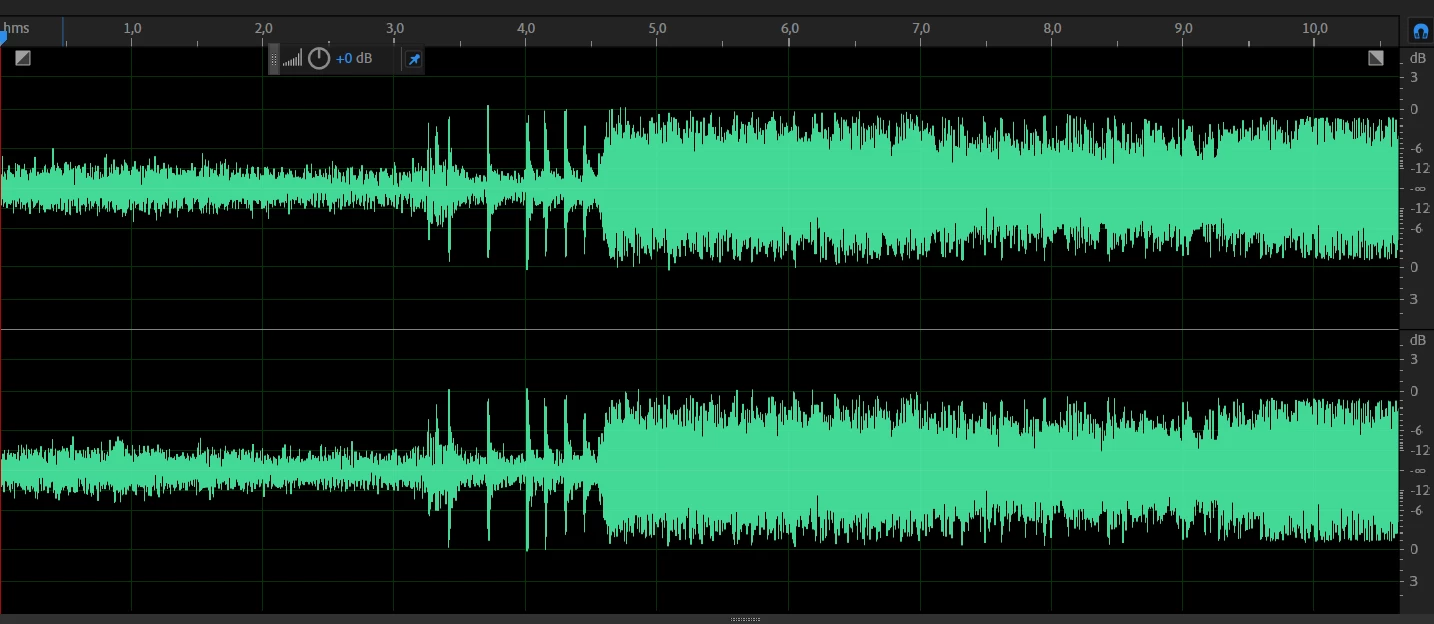Click the 5,0 mark on the time ruler
1434x624 pixels.
pos(658,29)
